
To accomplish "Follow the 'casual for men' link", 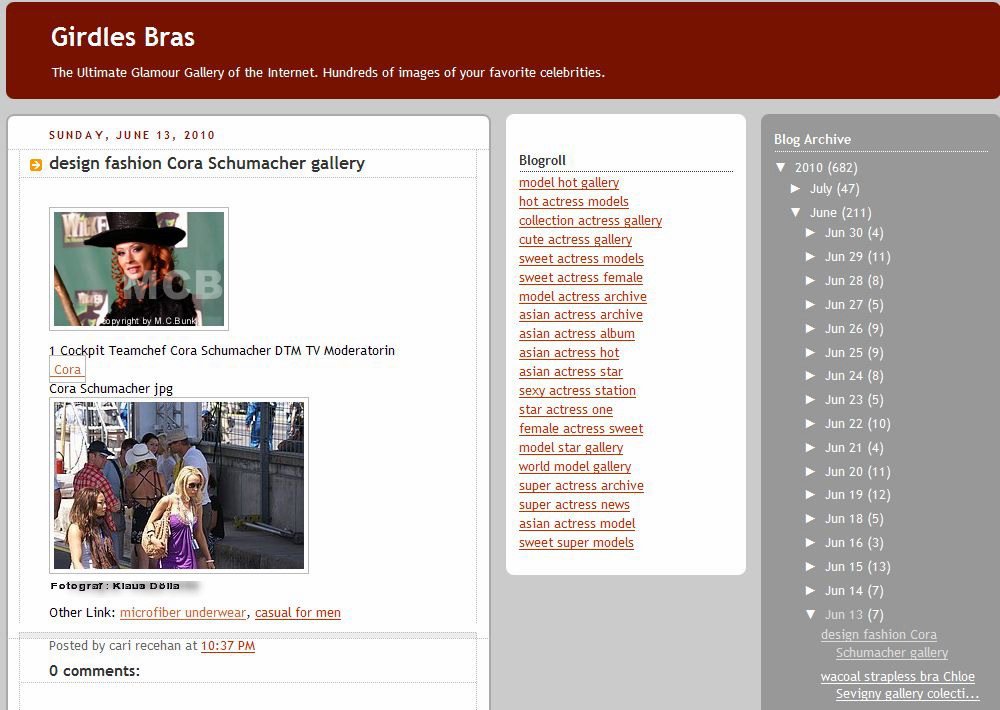I will click(x=297, y=612).
